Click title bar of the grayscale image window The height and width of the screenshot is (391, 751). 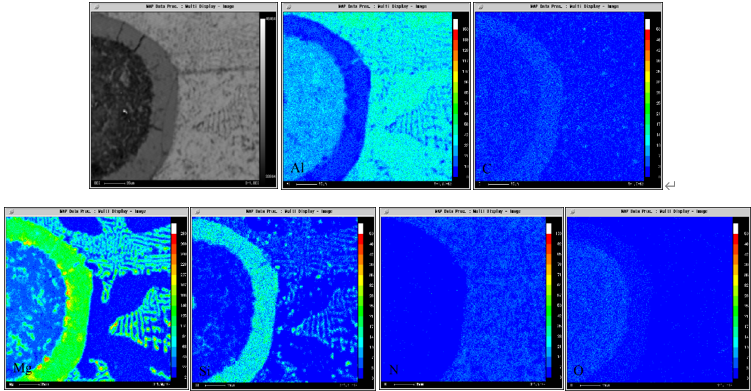[183, 7]
